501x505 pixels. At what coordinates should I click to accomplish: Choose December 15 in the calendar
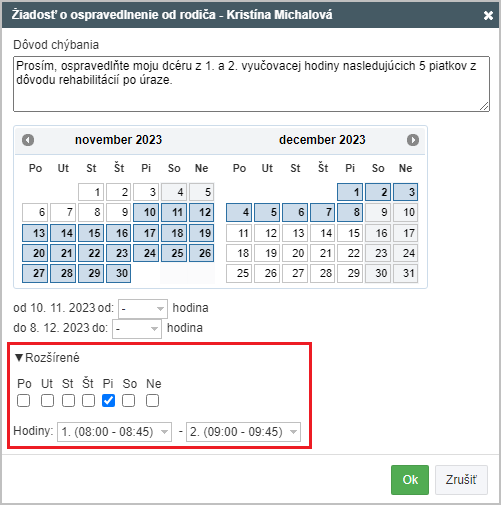350,233
